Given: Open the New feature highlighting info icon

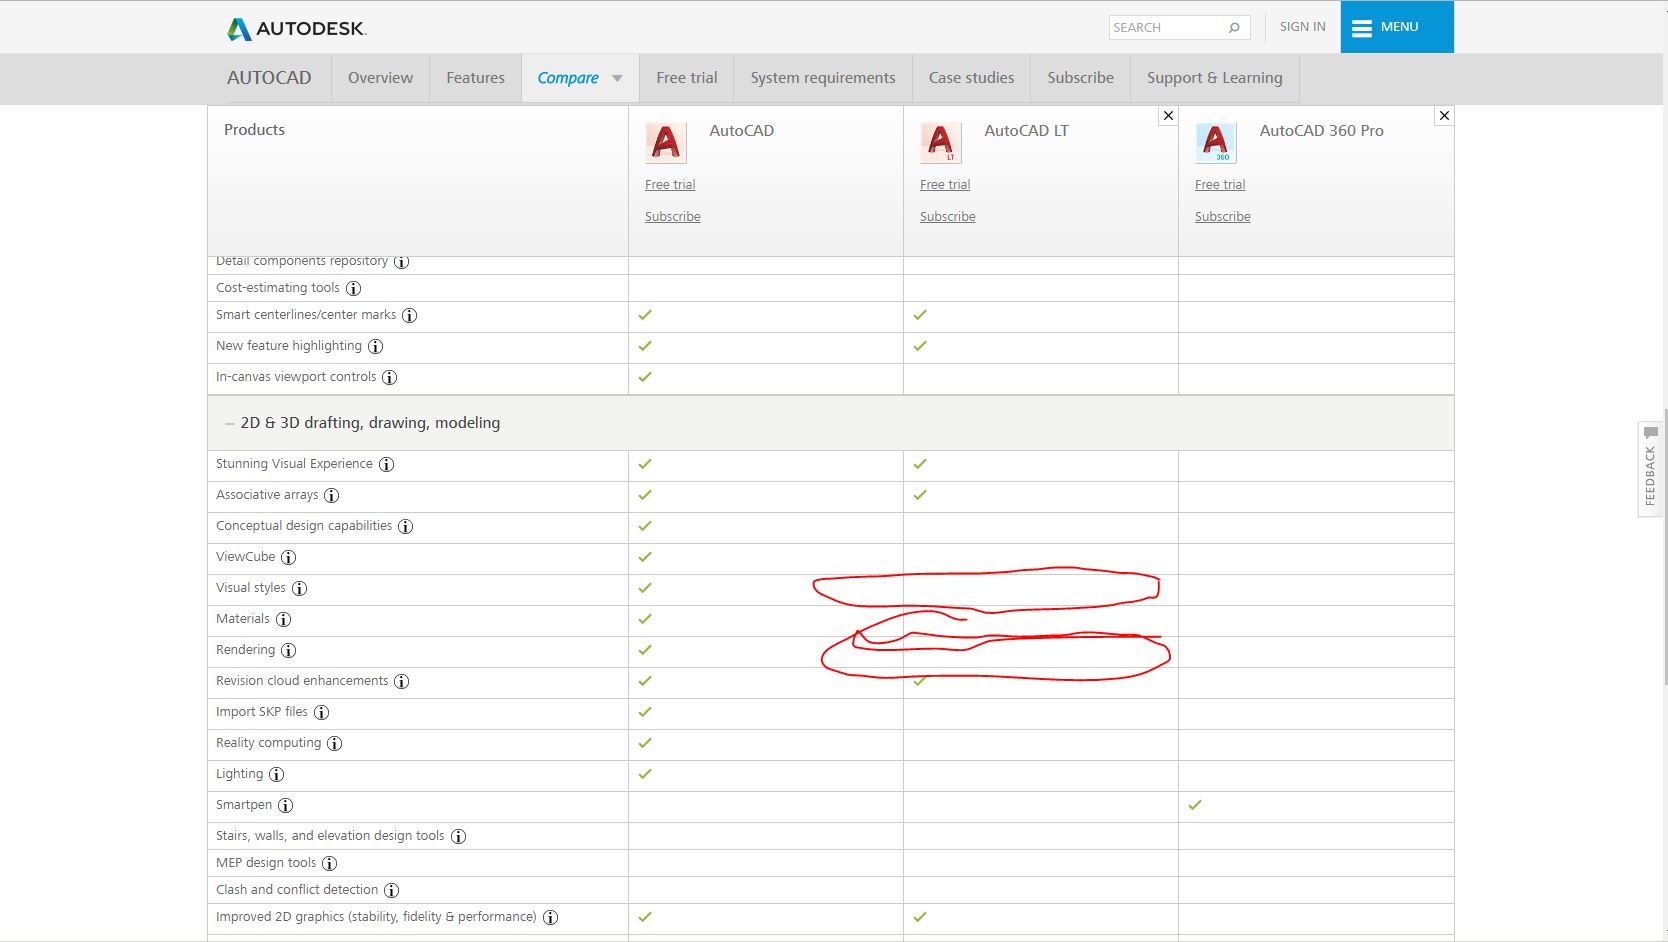Looking at the screenshot, I should (x=375, y=346).
